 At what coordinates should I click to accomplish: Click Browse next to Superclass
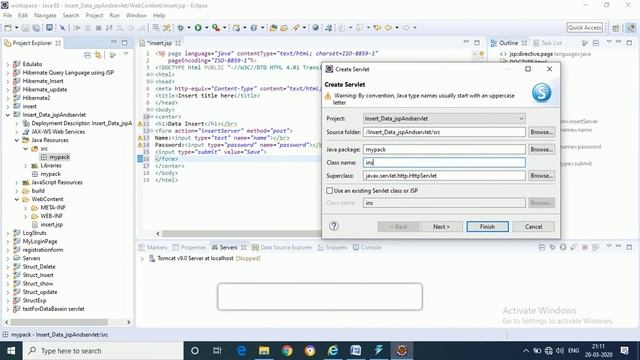(541, 176)
